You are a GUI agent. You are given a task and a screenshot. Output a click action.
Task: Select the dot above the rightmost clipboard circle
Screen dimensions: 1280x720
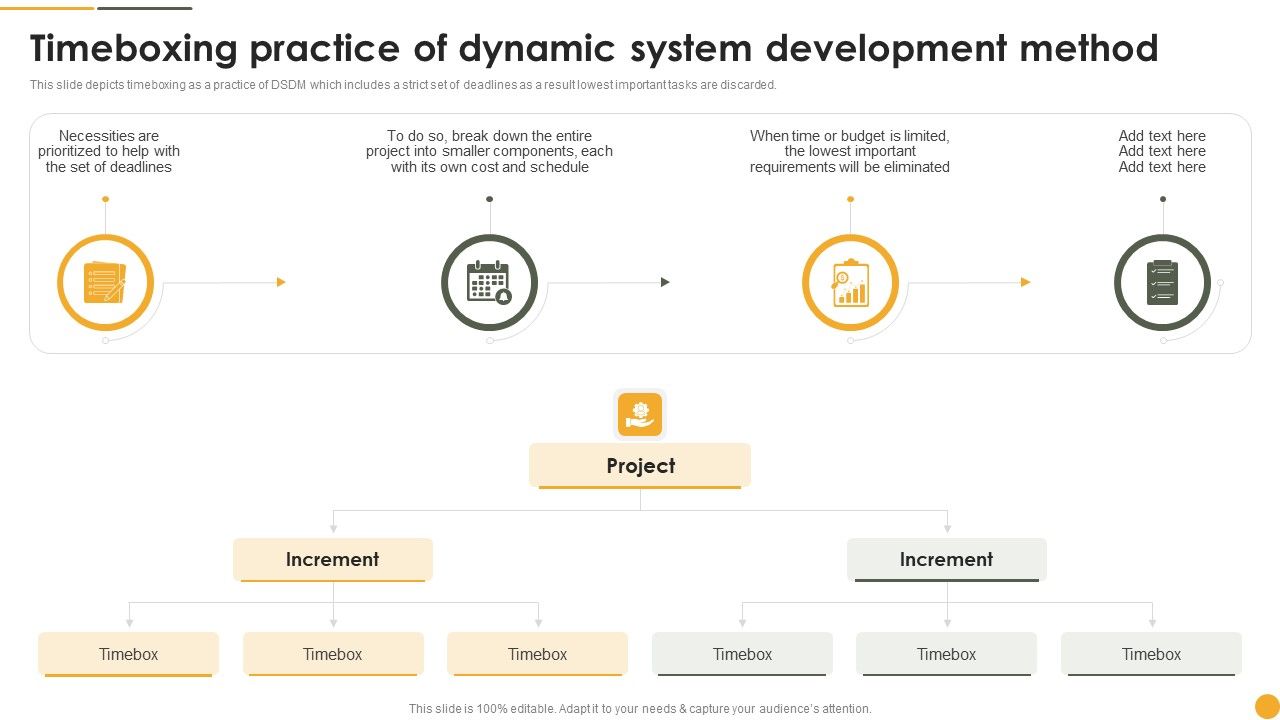tap(1162, 199)
